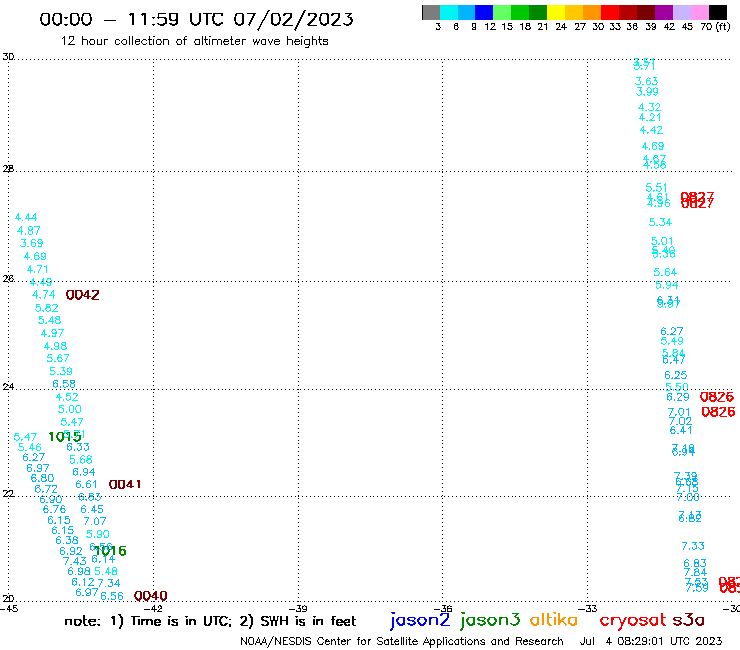Select the green 1016 time marker
The width and height of the screenshot is (740, 650).
(x=110, y=551)
